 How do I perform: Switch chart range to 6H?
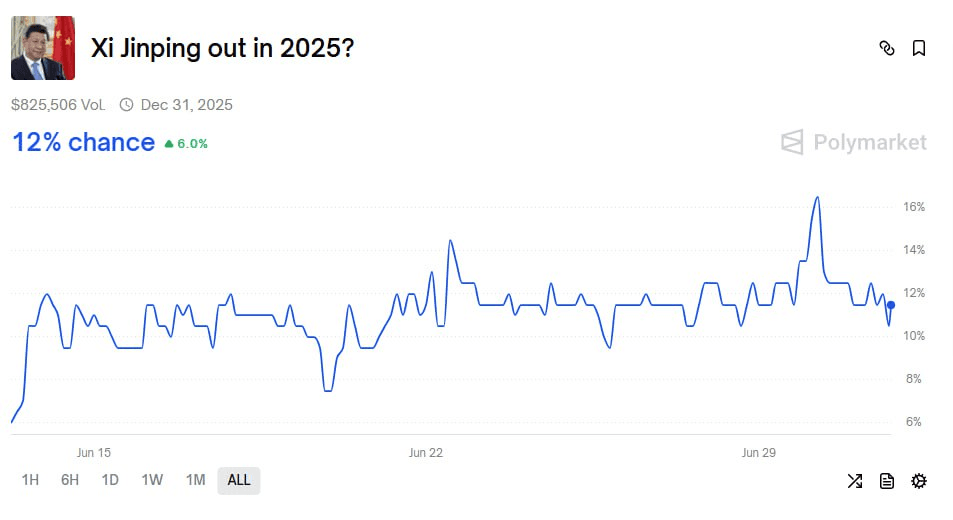tap(70, 481)
